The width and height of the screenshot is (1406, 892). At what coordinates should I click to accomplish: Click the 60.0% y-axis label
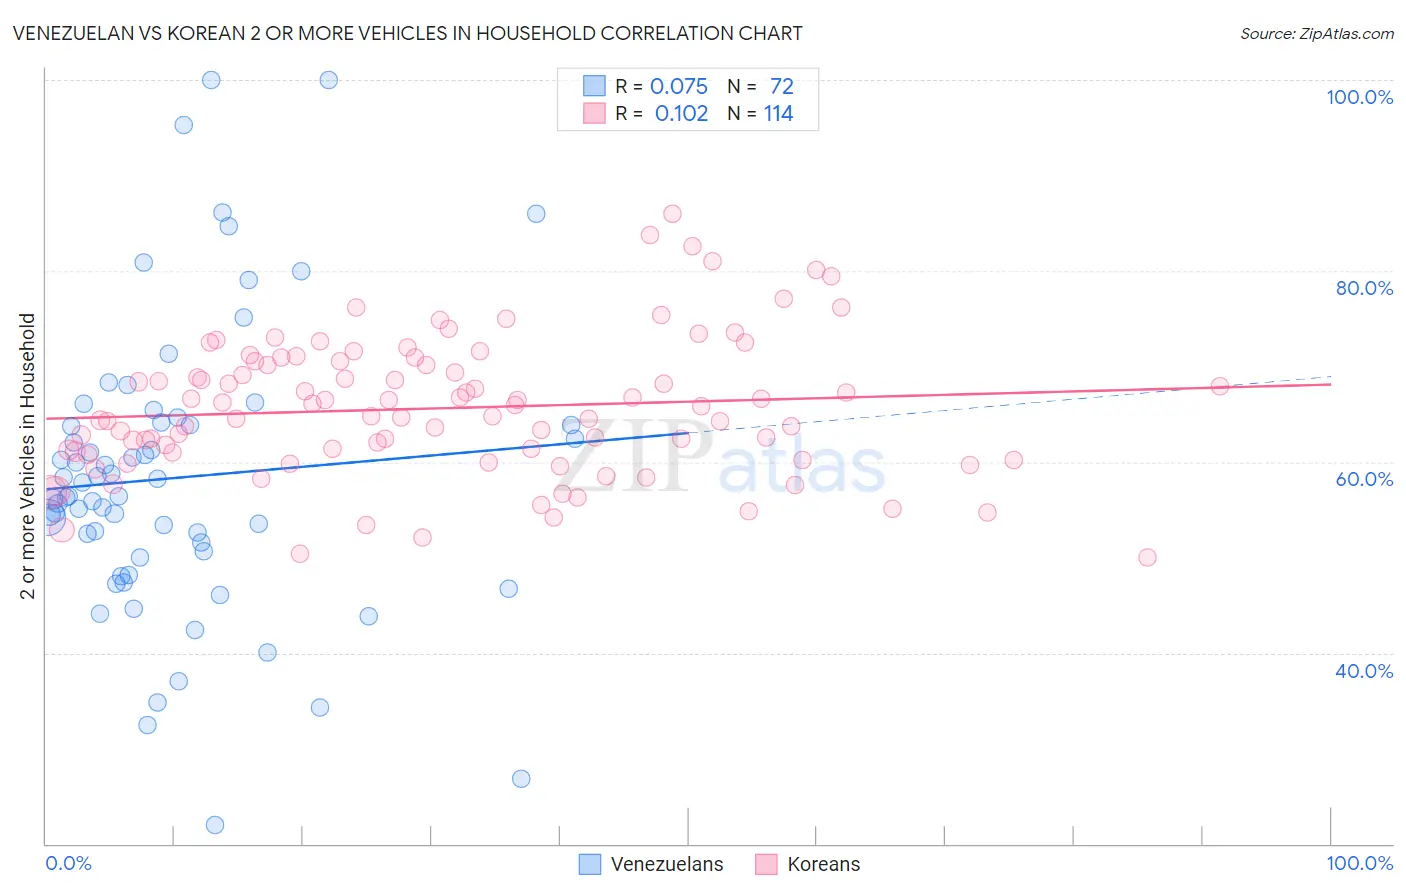coord(1364,479)
